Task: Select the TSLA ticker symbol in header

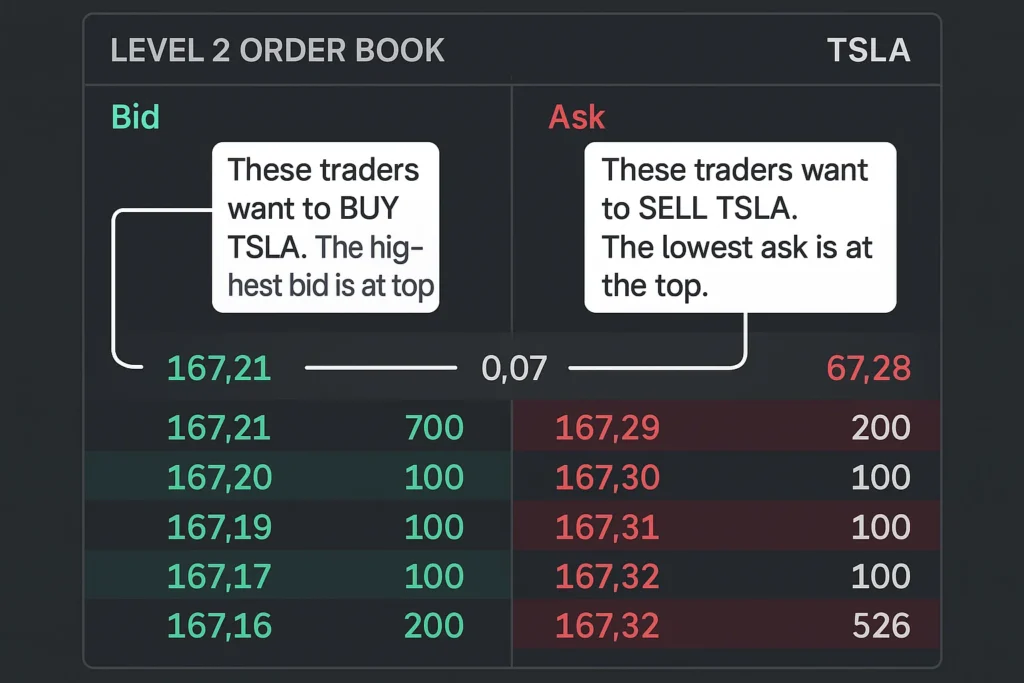Action: coord(868,50)
